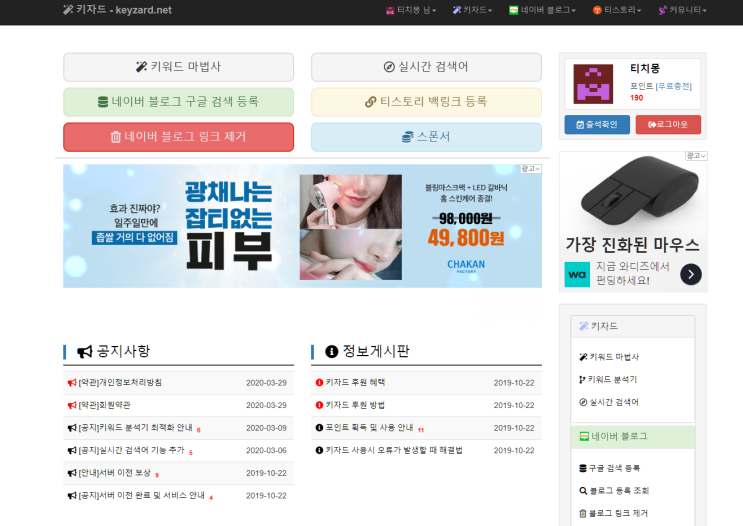Click branch icon beside sidebar 키워드 분석기
Image resolution: width=743 pixels, height=526 pixels.
tap(582, 380)
